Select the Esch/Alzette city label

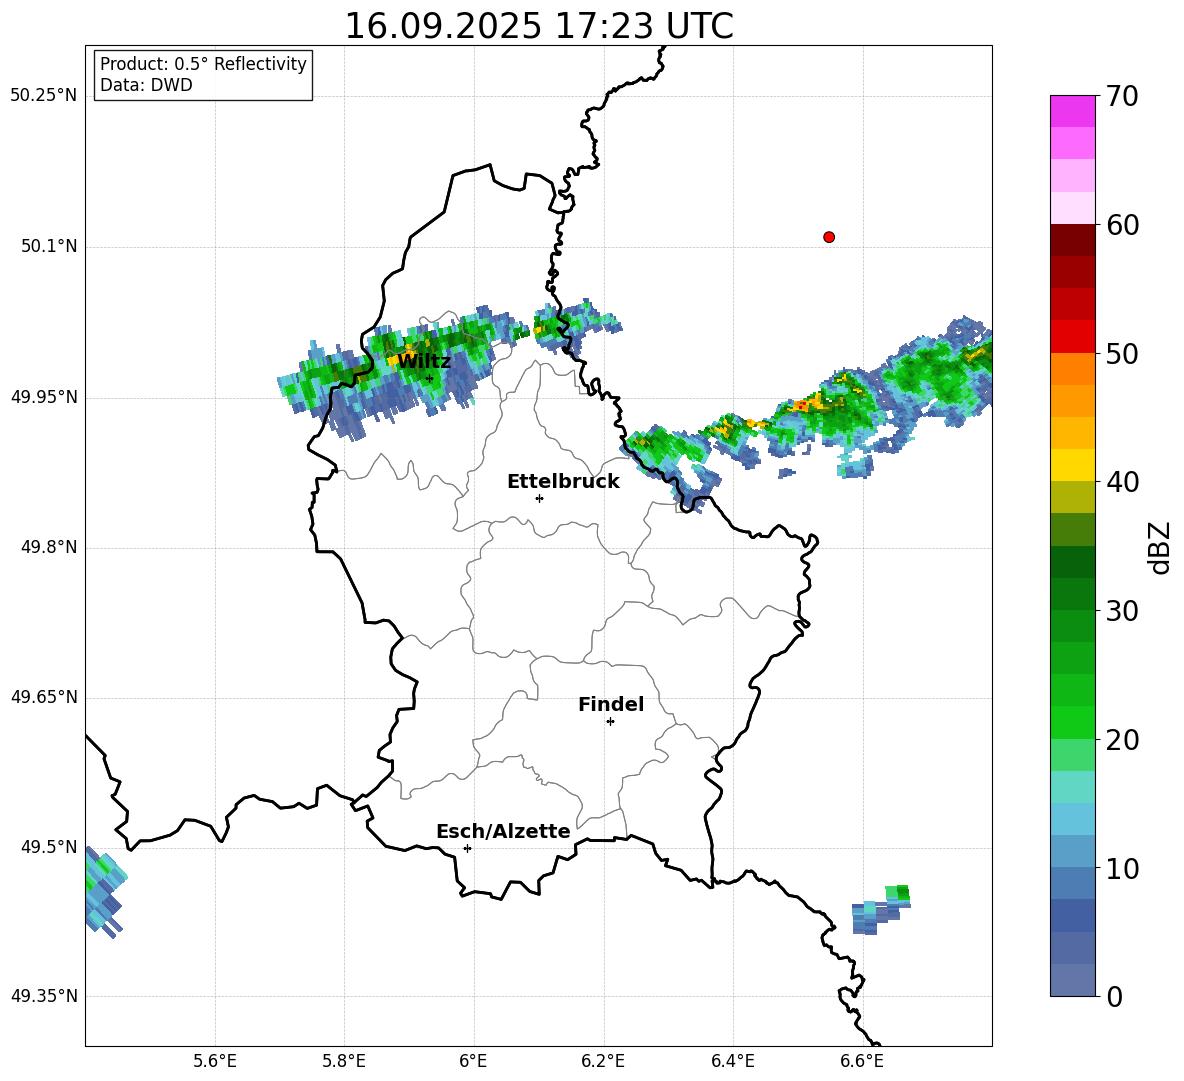[x=503, y=831]
